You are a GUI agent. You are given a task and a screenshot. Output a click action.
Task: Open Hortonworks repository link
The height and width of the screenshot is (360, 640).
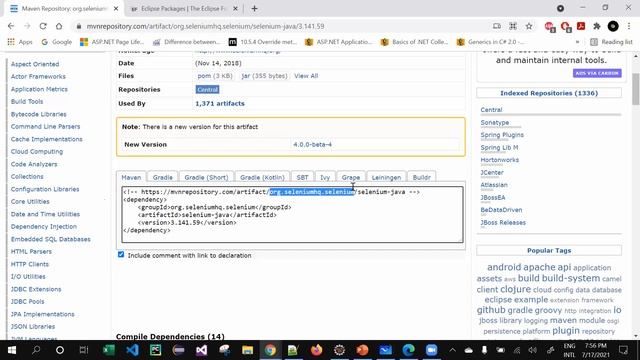500,160
